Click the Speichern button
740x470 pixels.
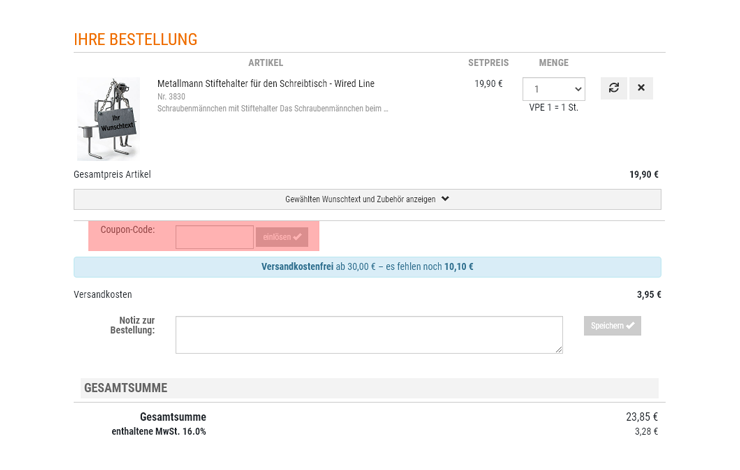pos(612,326)
